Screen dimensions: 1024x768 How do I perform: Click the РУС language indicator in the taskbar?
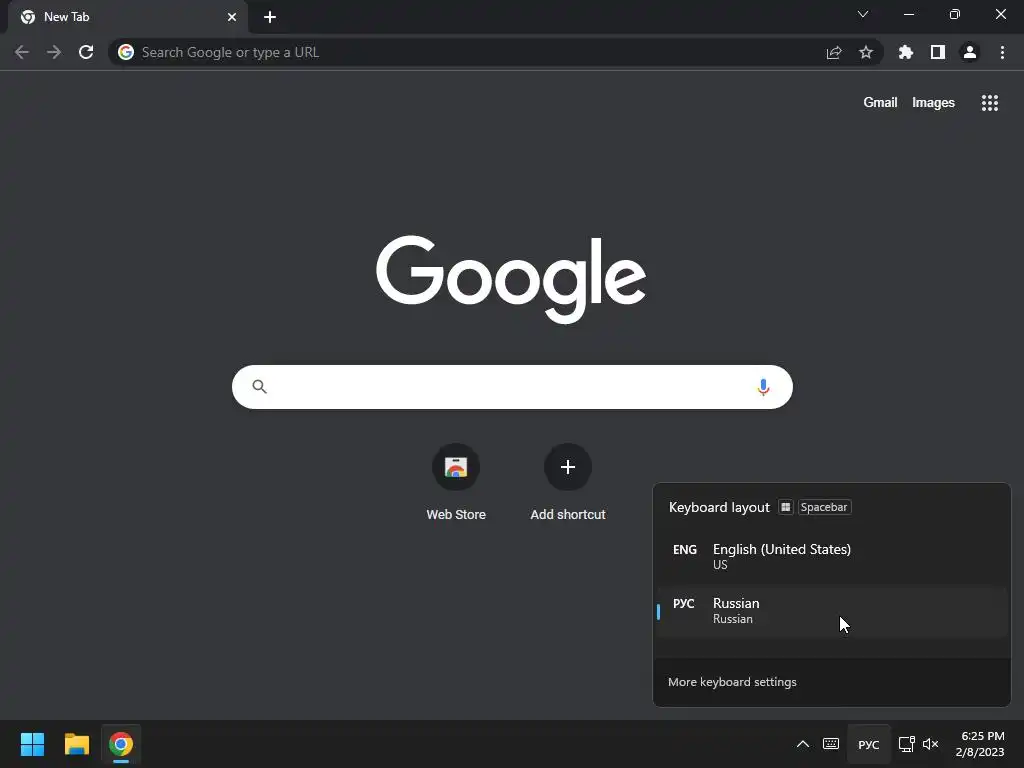click(869, 744)
